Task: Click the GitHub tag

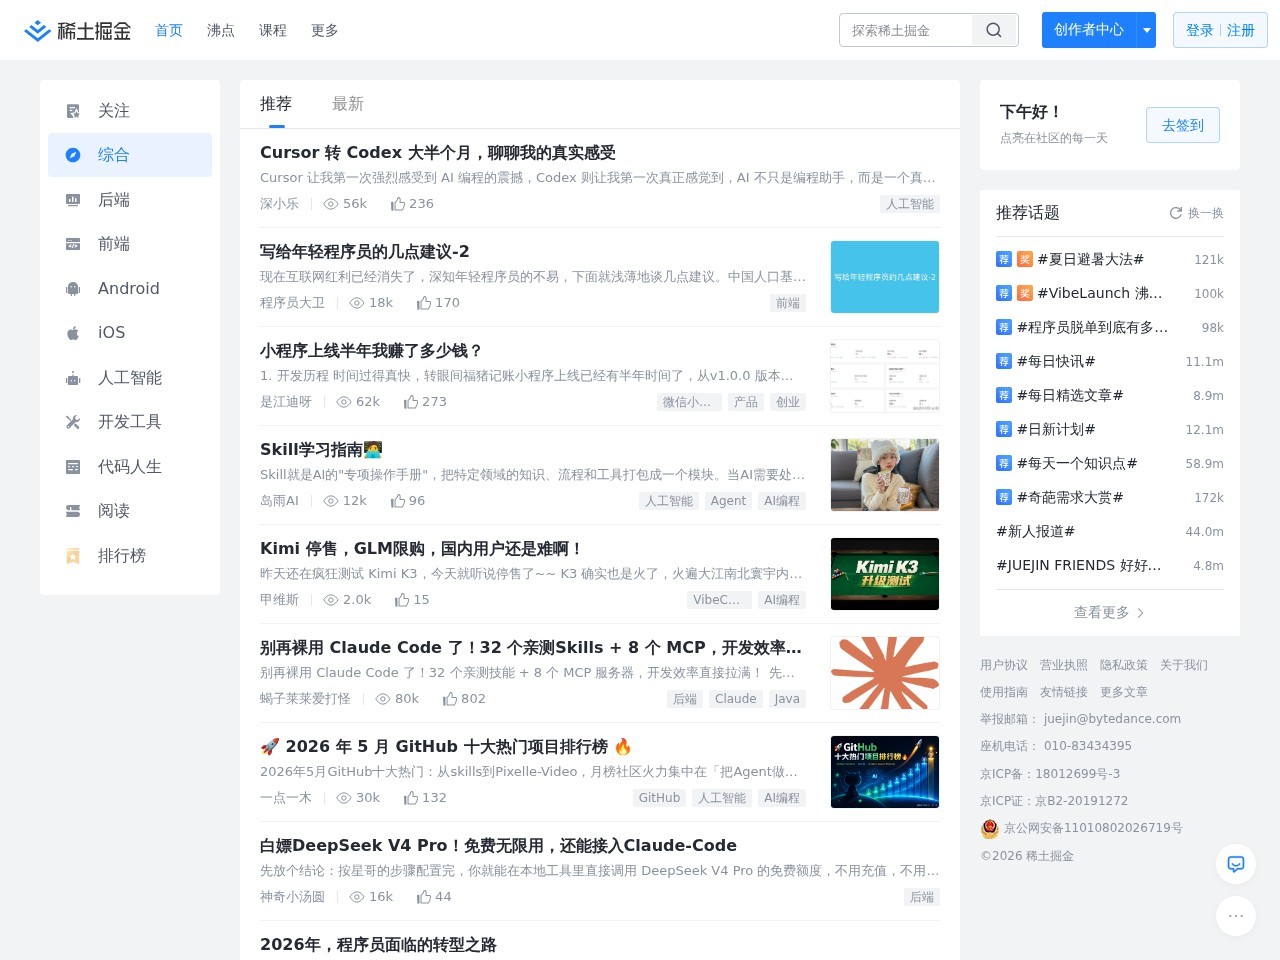Action: 660,798
